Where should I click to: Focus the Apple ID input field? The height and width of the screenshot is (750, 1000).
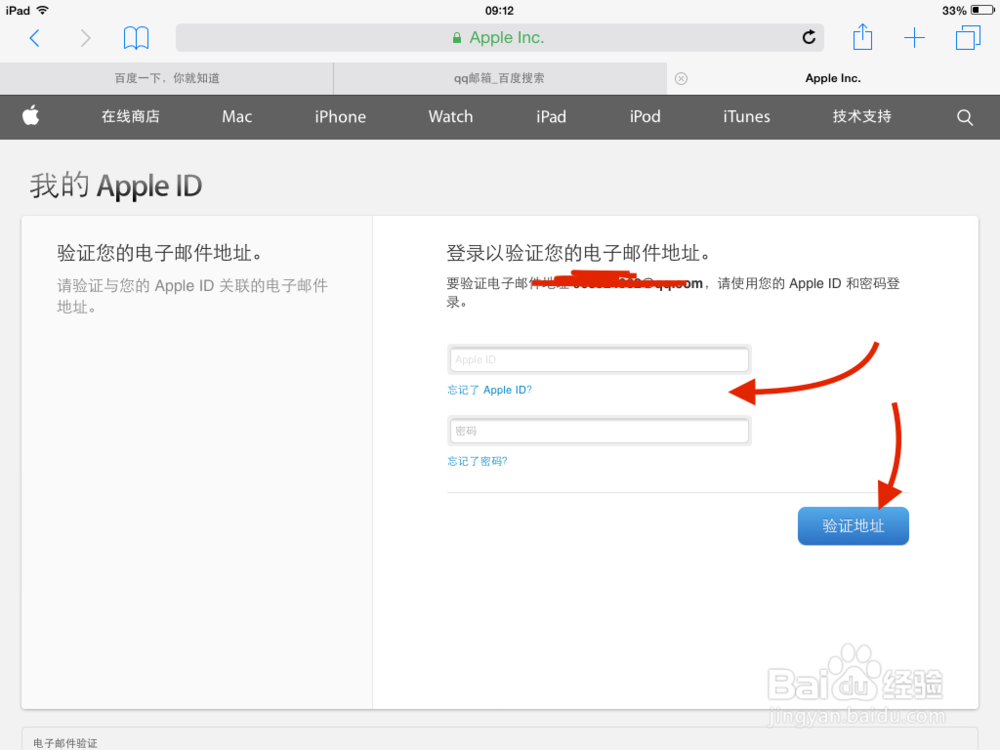pos(599,360)
